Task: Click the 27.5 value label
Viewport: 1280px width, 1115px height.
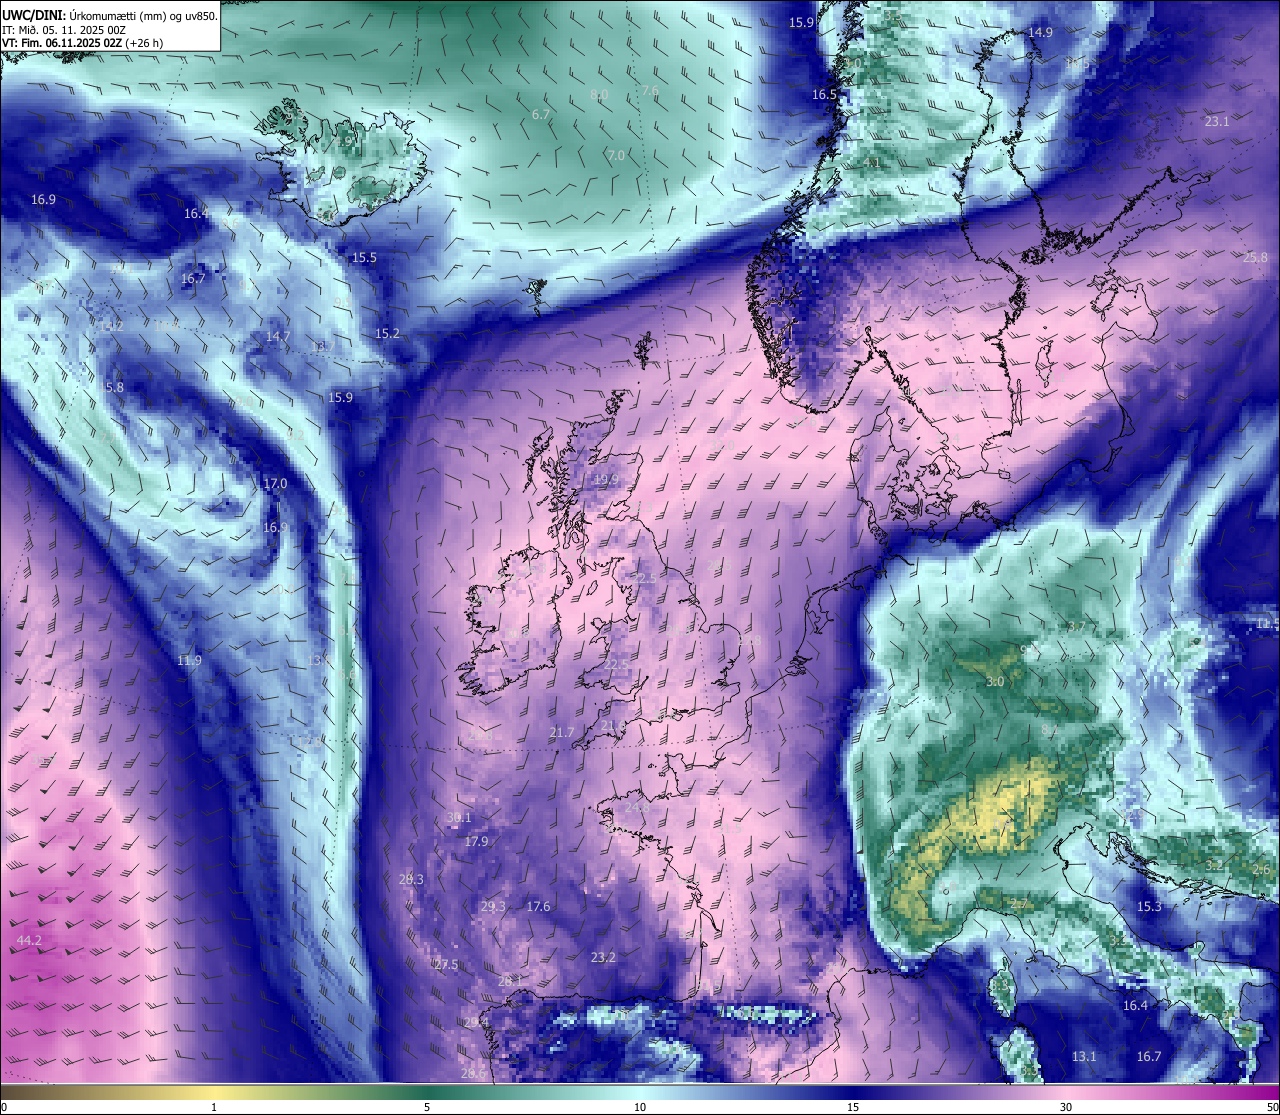Action: tap(445, 964)
